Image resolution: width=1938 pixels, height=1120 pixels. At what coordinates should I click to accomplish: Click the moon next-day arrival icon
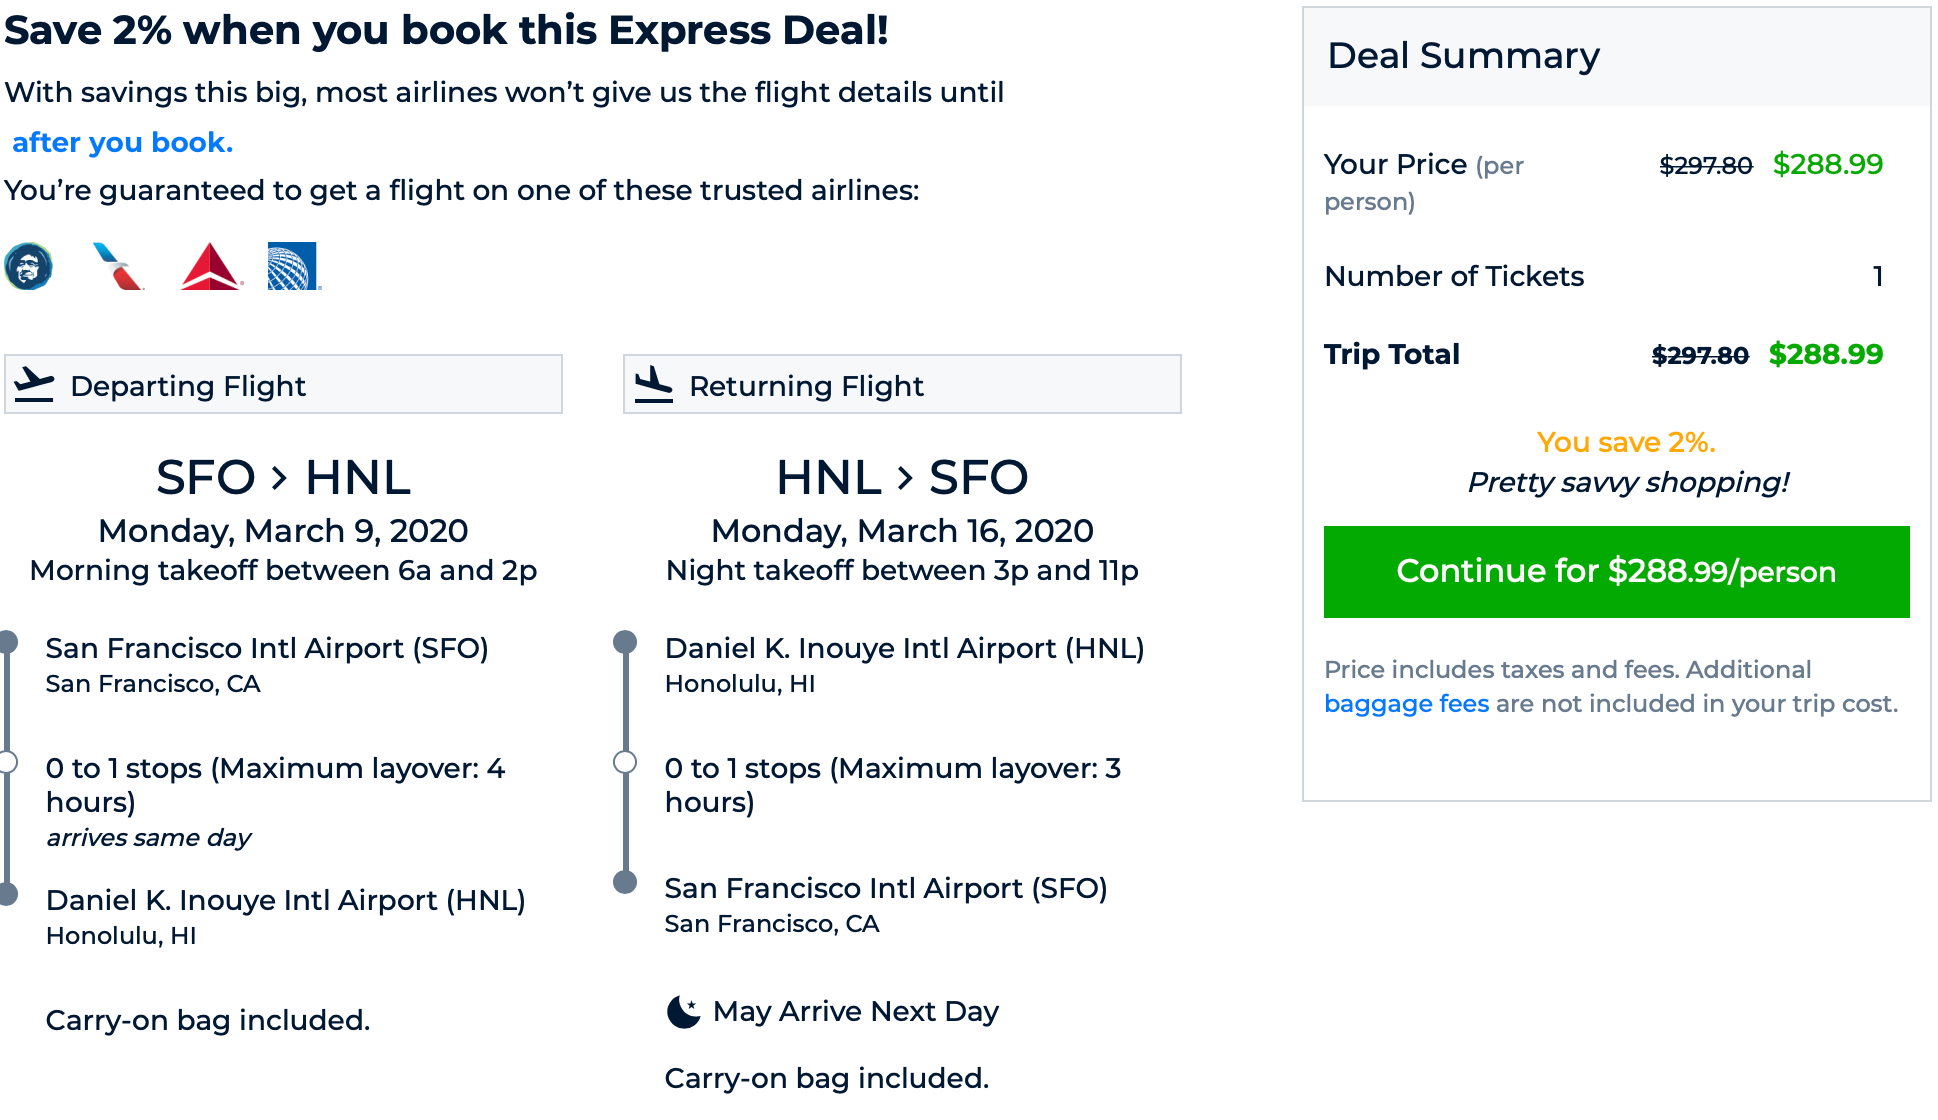tap(684, 1012)
